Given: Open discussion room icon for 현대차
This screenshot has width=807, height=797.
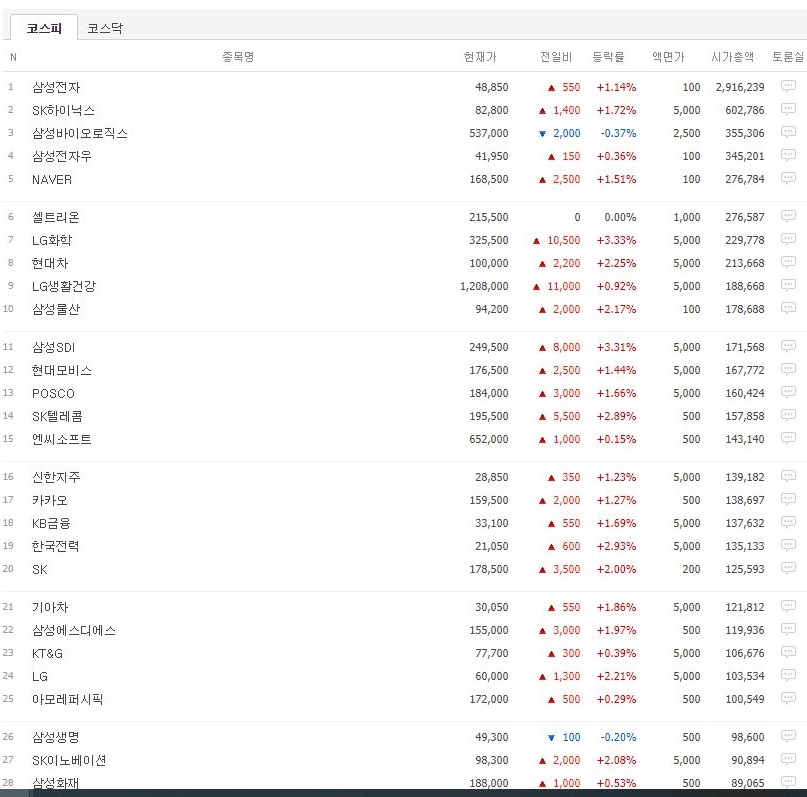Looking at the screenshot, I should [788, 262].
